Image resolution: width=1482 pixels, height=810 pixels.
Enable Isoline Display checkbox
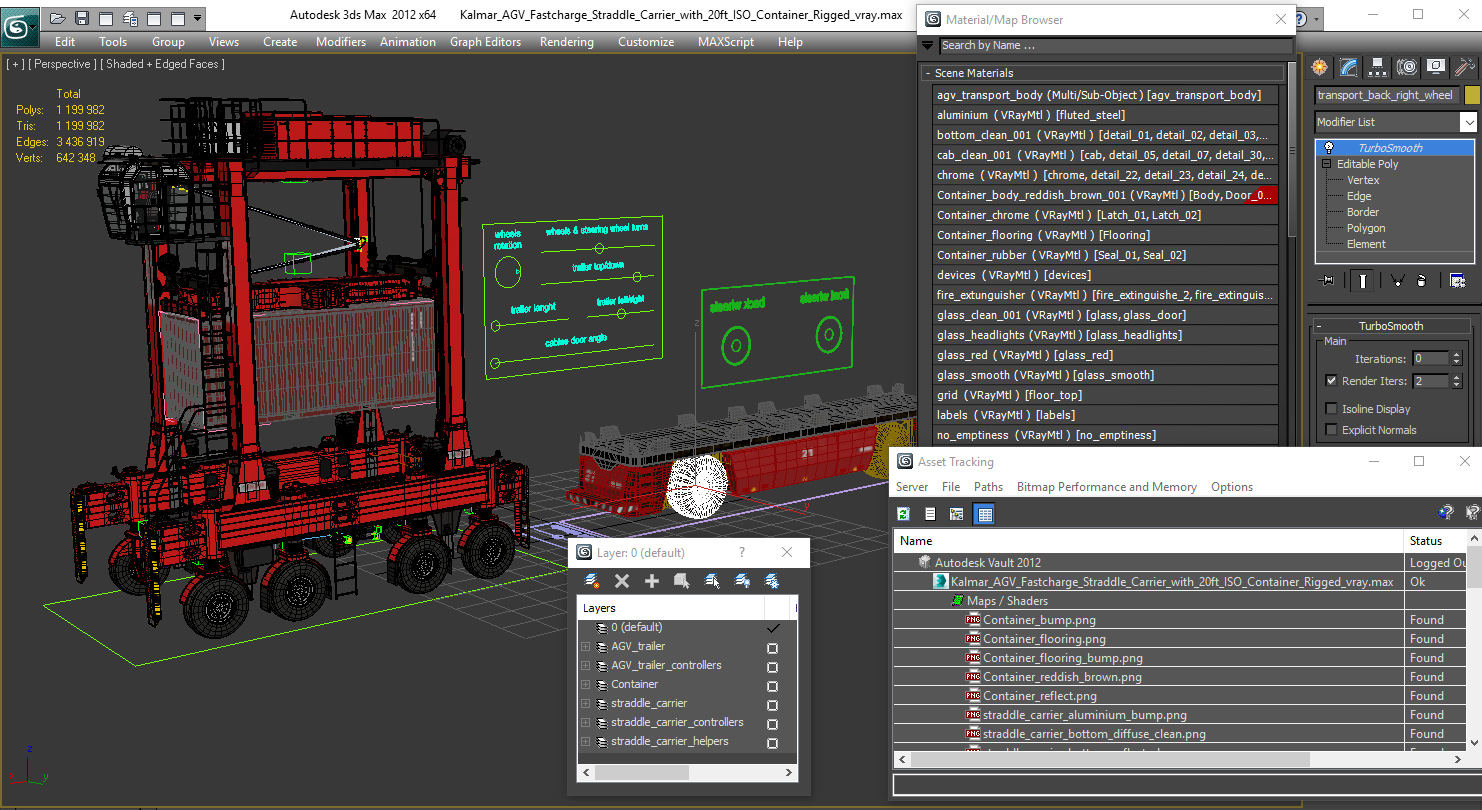click(x=1331, y=409)
